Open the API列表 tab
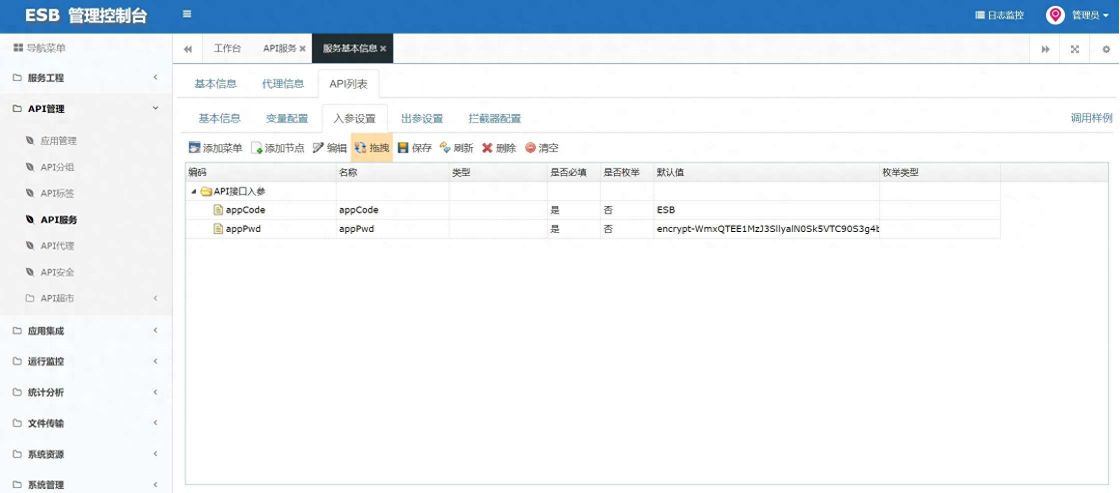 tap(349, 84)
